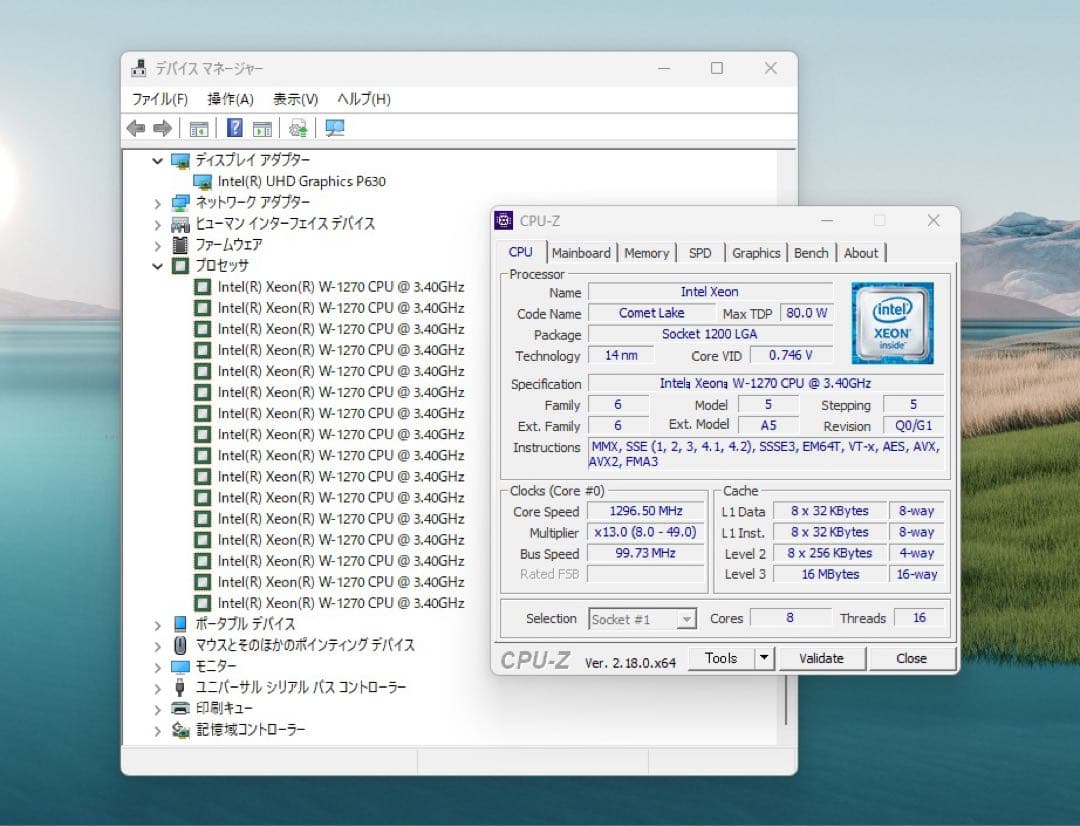Open the 操作(A) menu

pyautogui.click(x=230, y=99)
